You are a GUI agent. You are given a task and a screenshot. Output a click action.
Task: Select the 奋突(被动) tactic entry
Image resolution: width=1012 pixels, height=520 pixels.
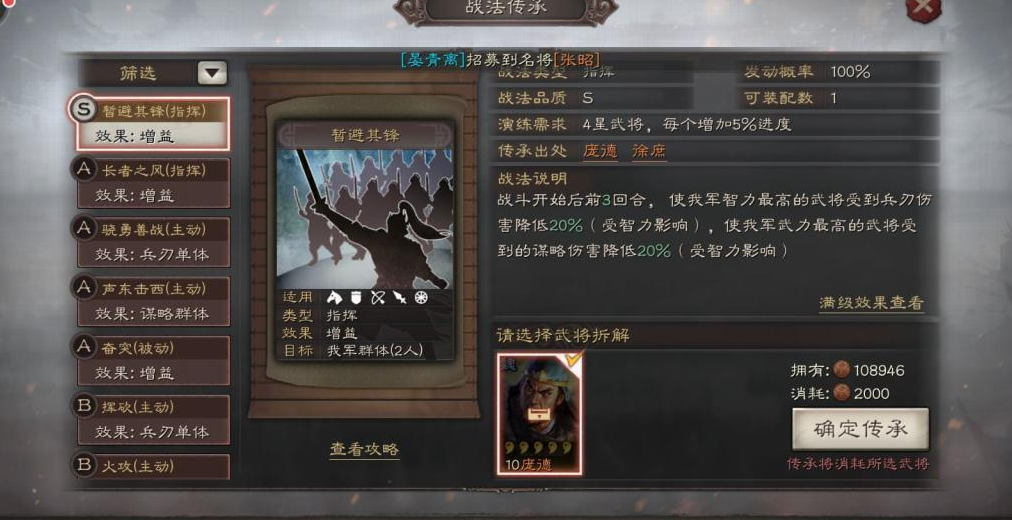153,361
